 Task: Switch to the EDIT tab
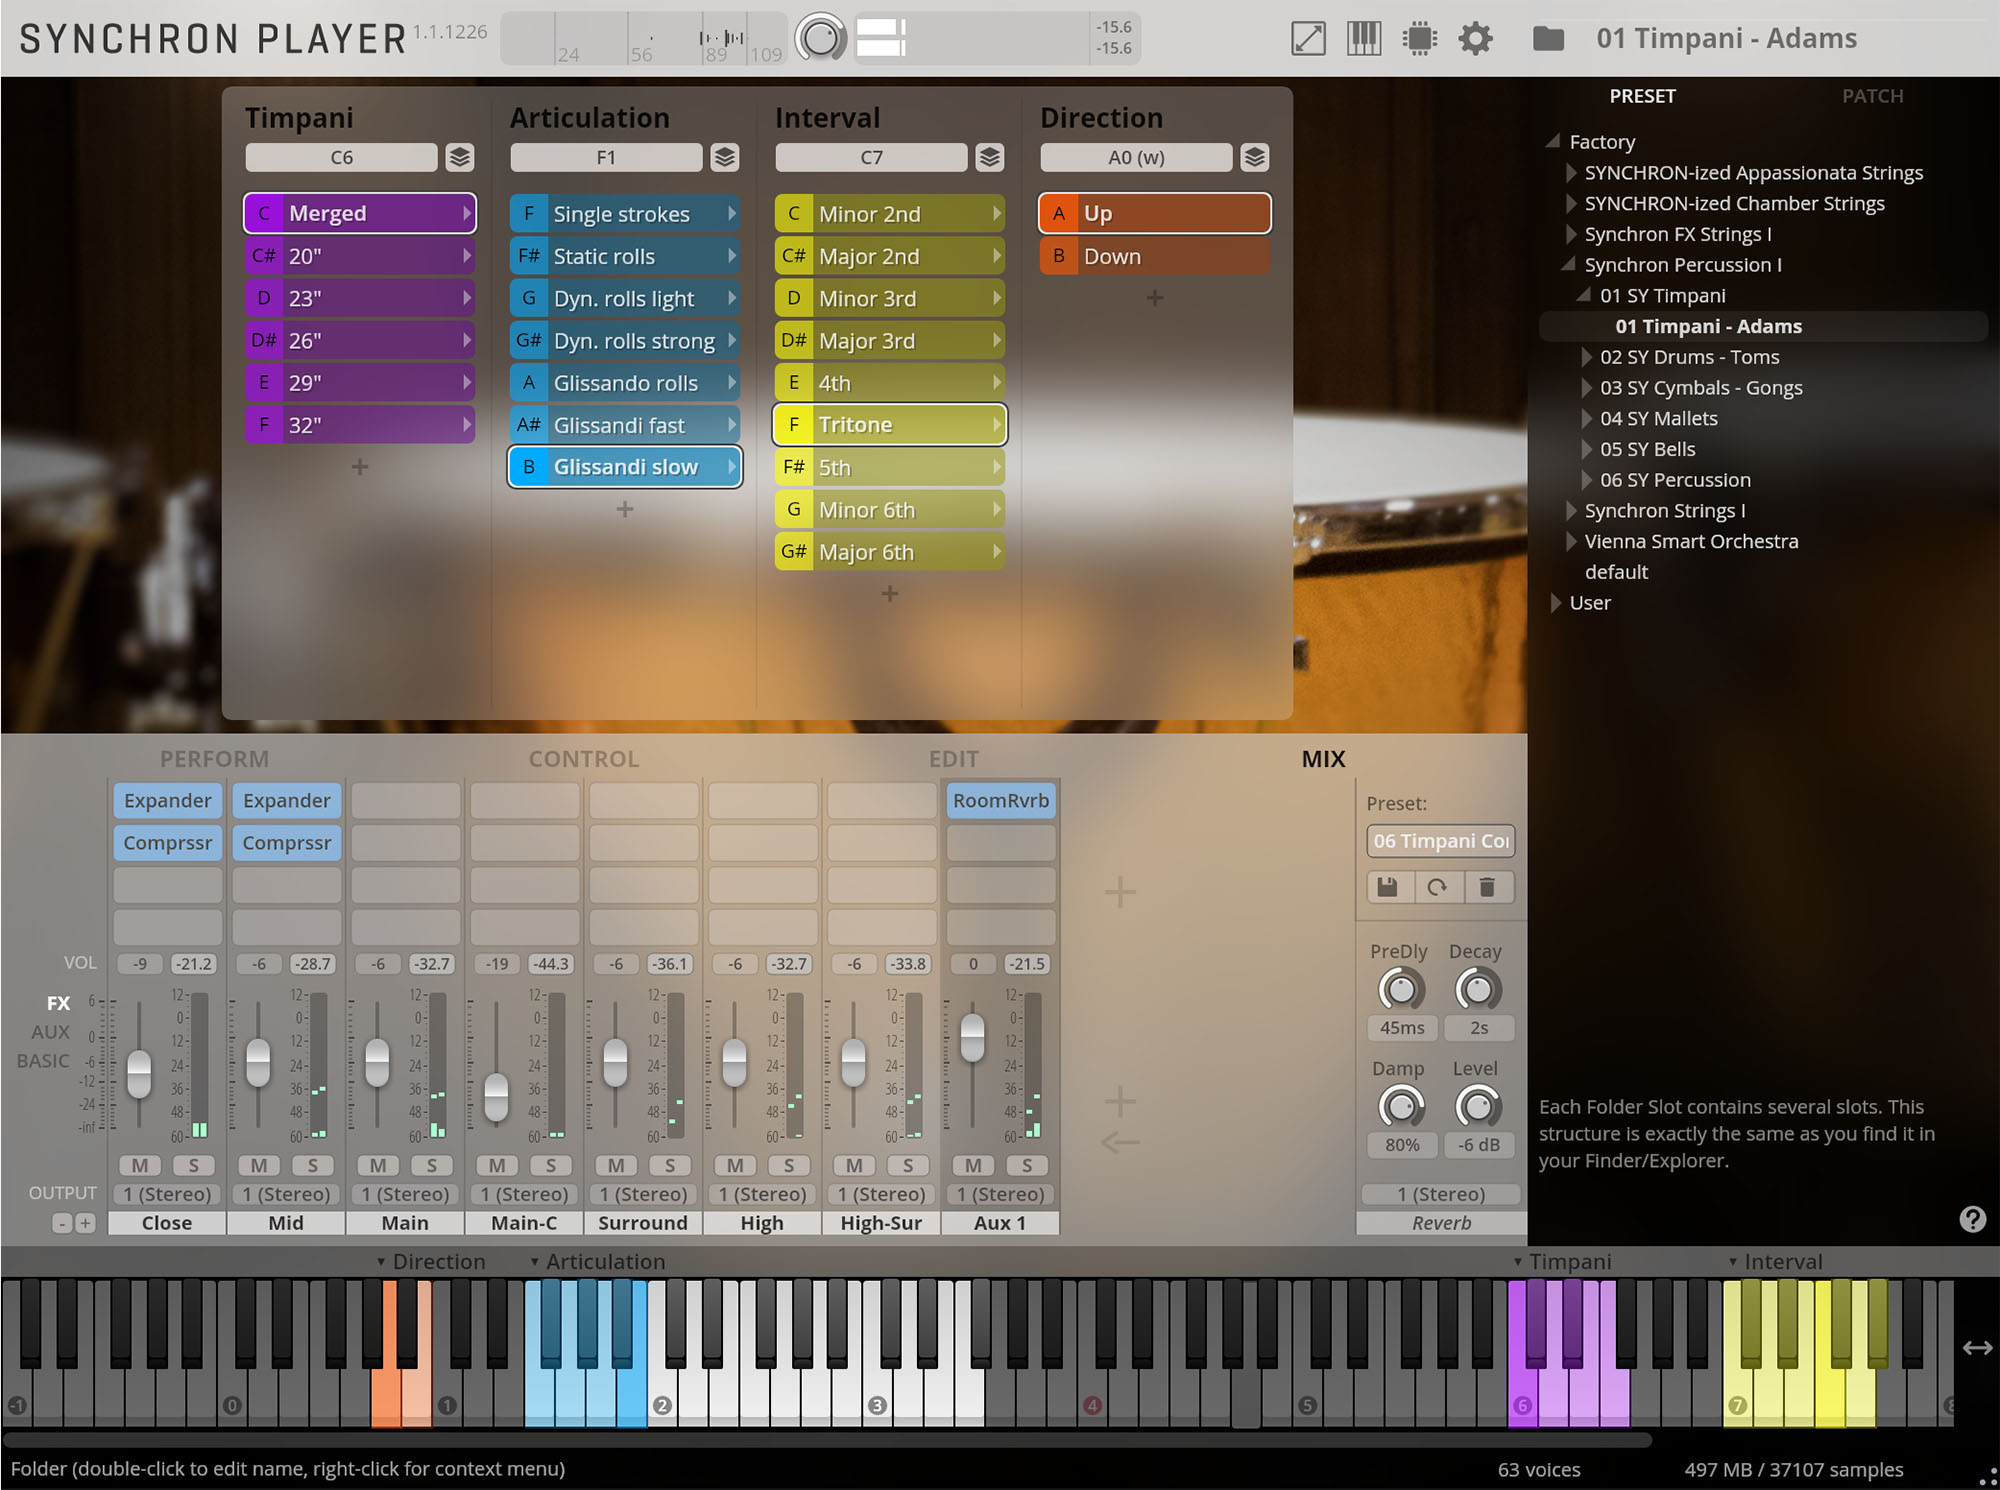pyautogui.click(x=954, y=759)
